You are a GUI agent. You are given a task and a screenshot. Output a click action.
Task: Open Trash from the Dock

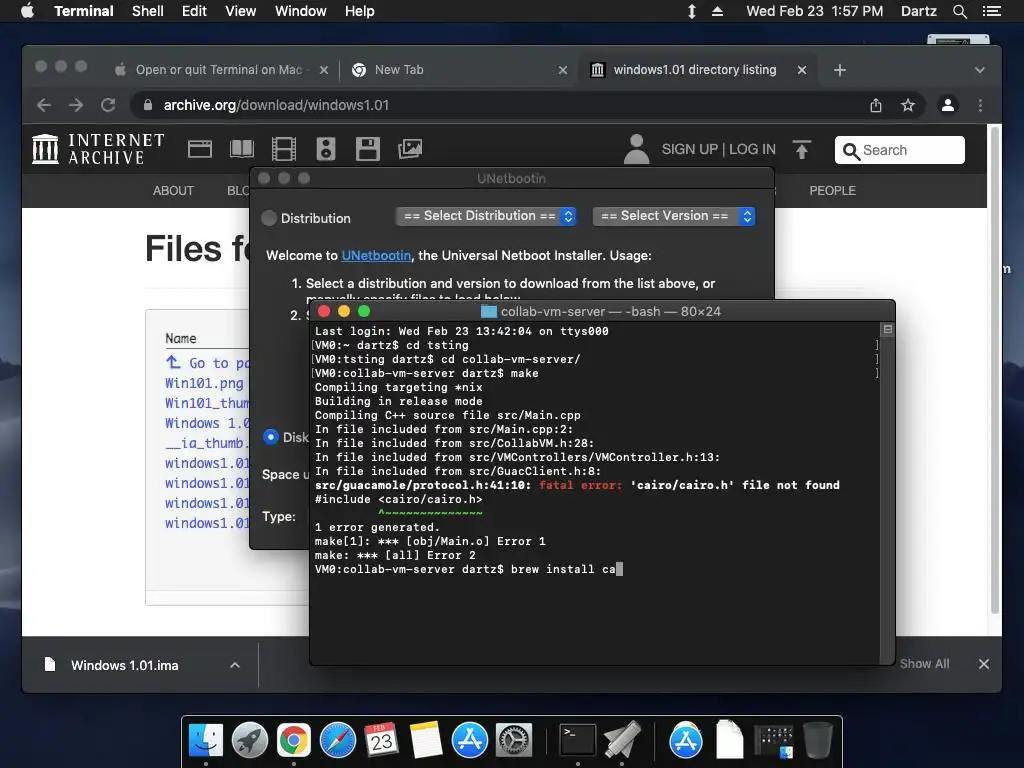818,741
